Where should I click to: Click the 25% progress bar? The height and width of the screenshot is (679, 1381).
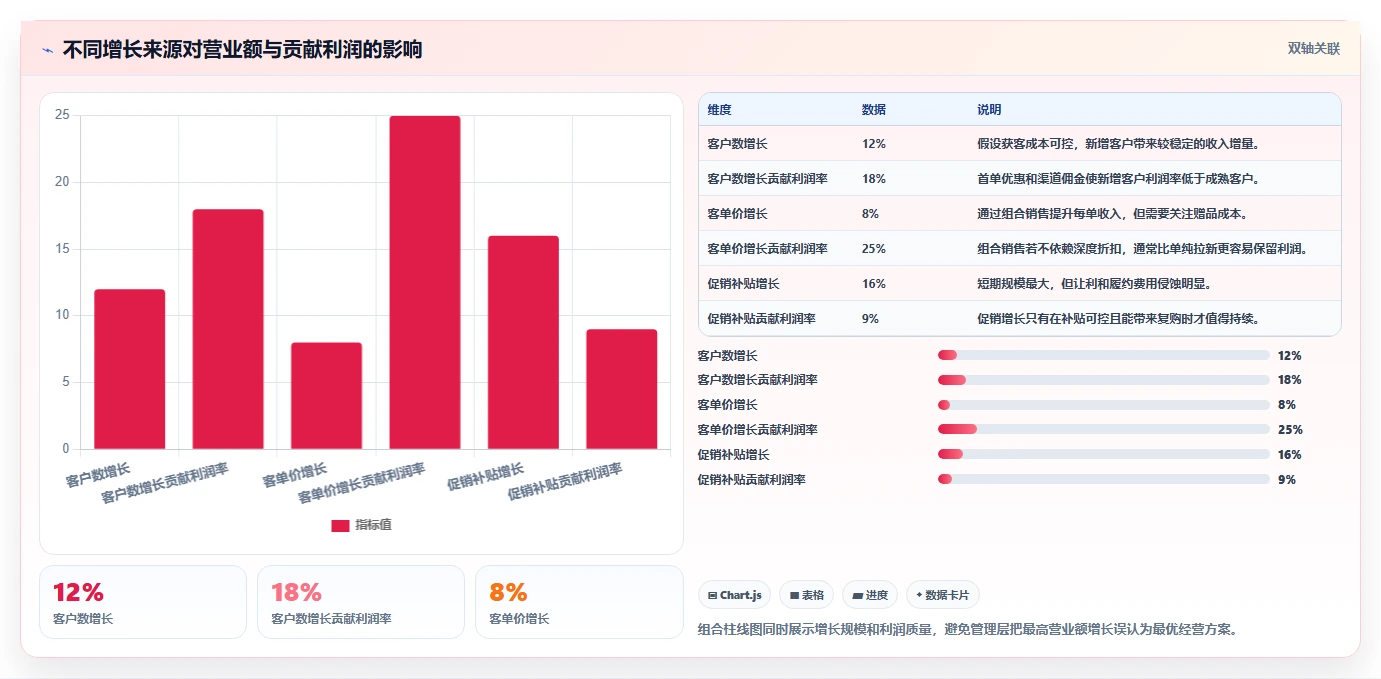(x=1104, y=430)
